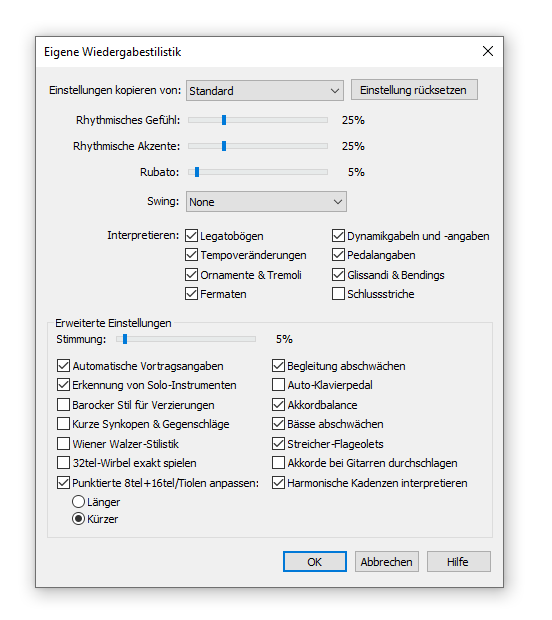The image size is (552, 620).
Task: Enable Auto-Klavierpedal option
Action: point(278,385)
